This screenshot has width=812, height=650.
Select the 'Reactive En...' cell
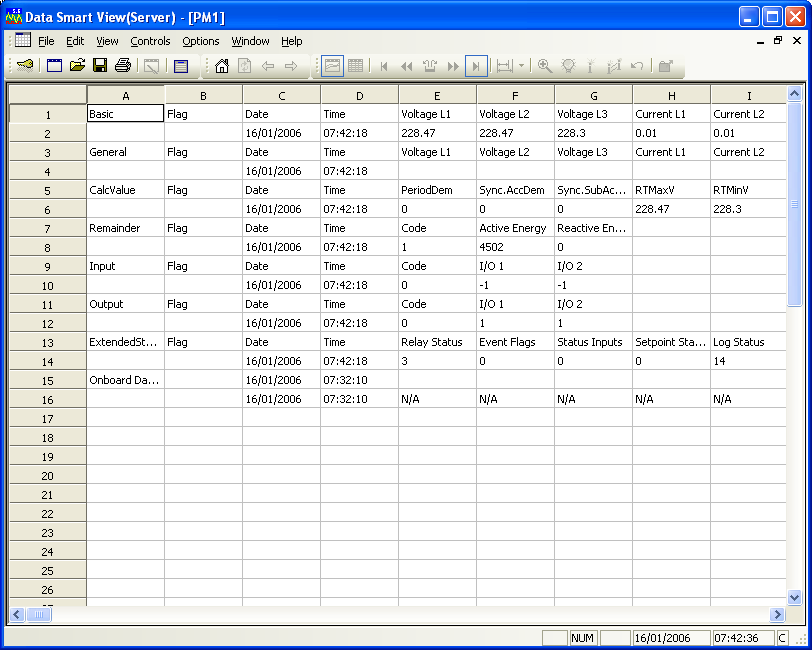(593, 228)
